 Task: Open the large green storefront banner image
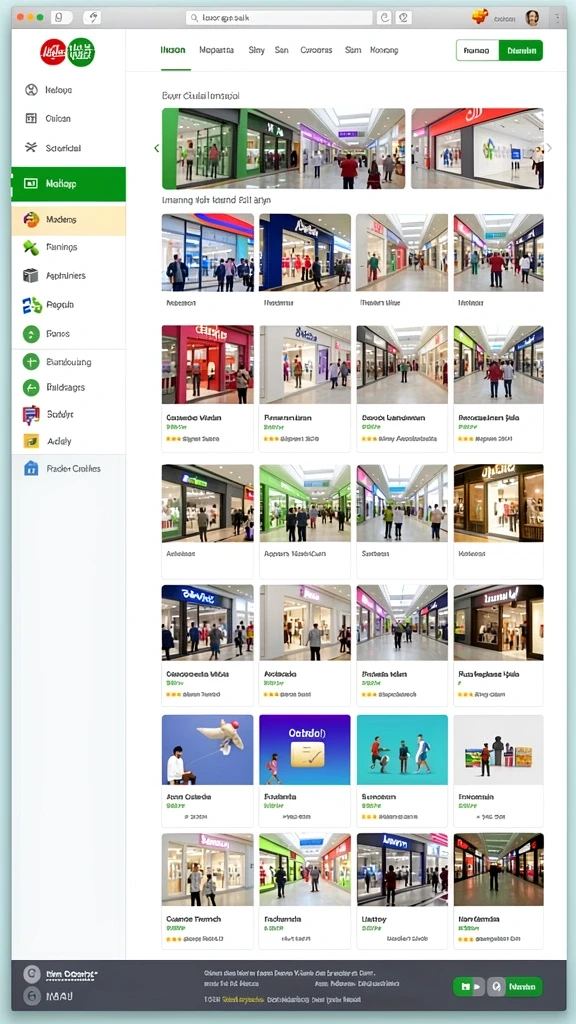click(x=283, y=148)
